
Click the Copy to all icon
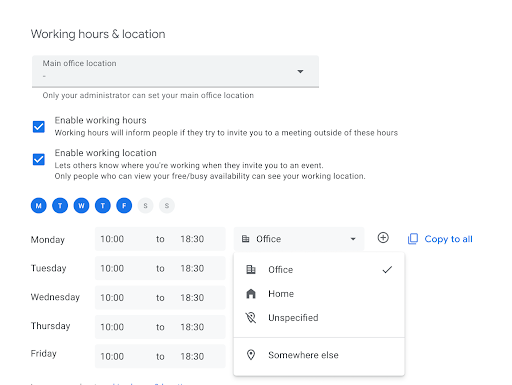(413, 239)
